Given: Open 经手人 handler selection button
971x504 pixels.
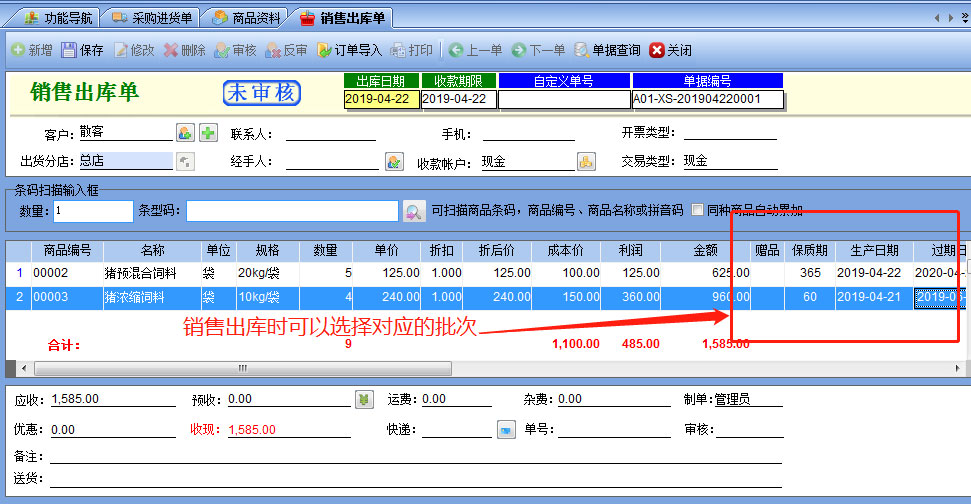Looking at the screenshot, I should tap(394, 161).
